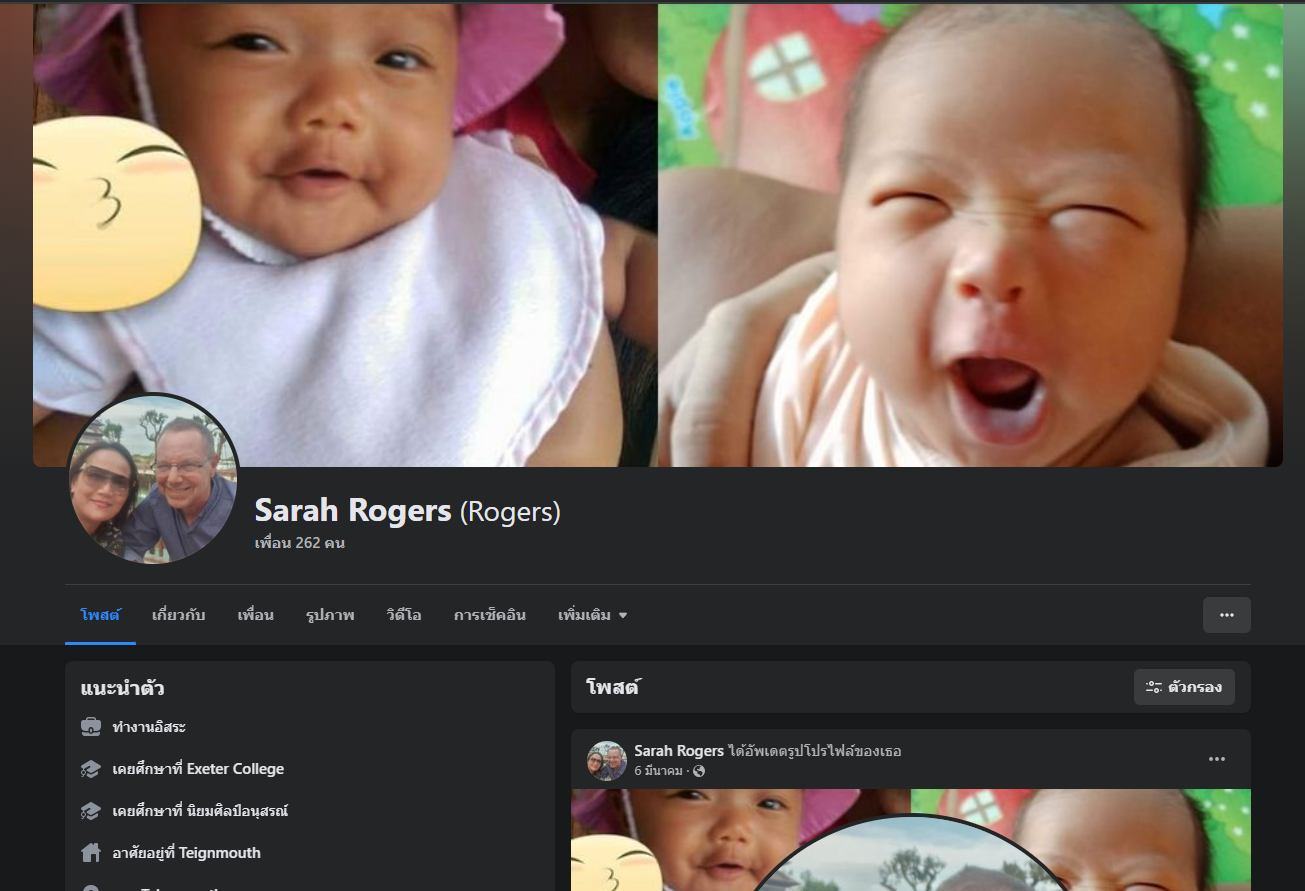
Task: Expand the เพิ่มเติม dropdown
Action: (x=593, y=615)
